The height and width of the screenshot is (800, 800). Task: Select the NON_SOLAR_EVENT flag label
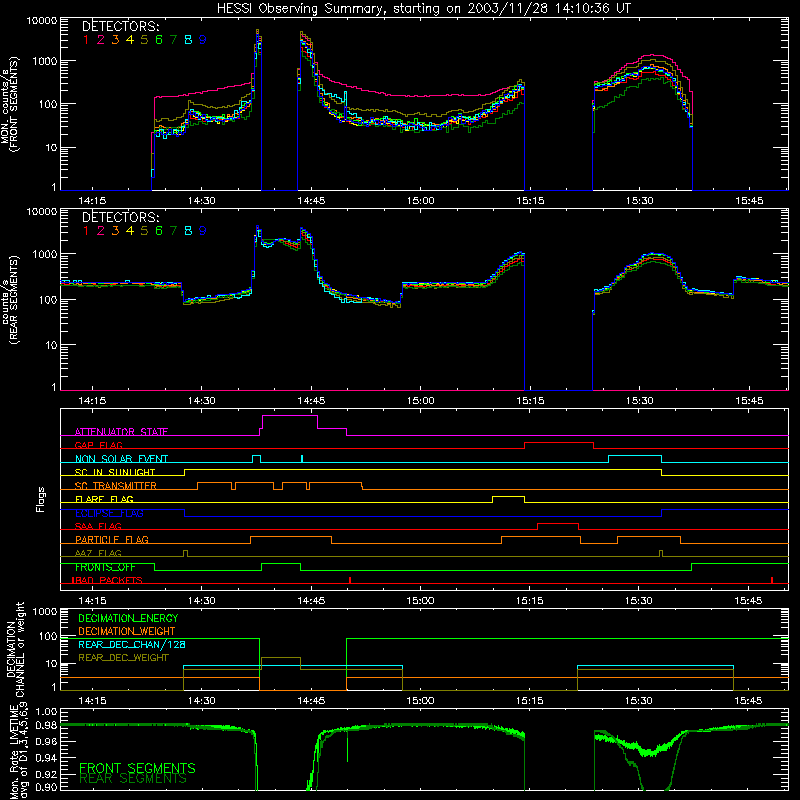point(121,459)
